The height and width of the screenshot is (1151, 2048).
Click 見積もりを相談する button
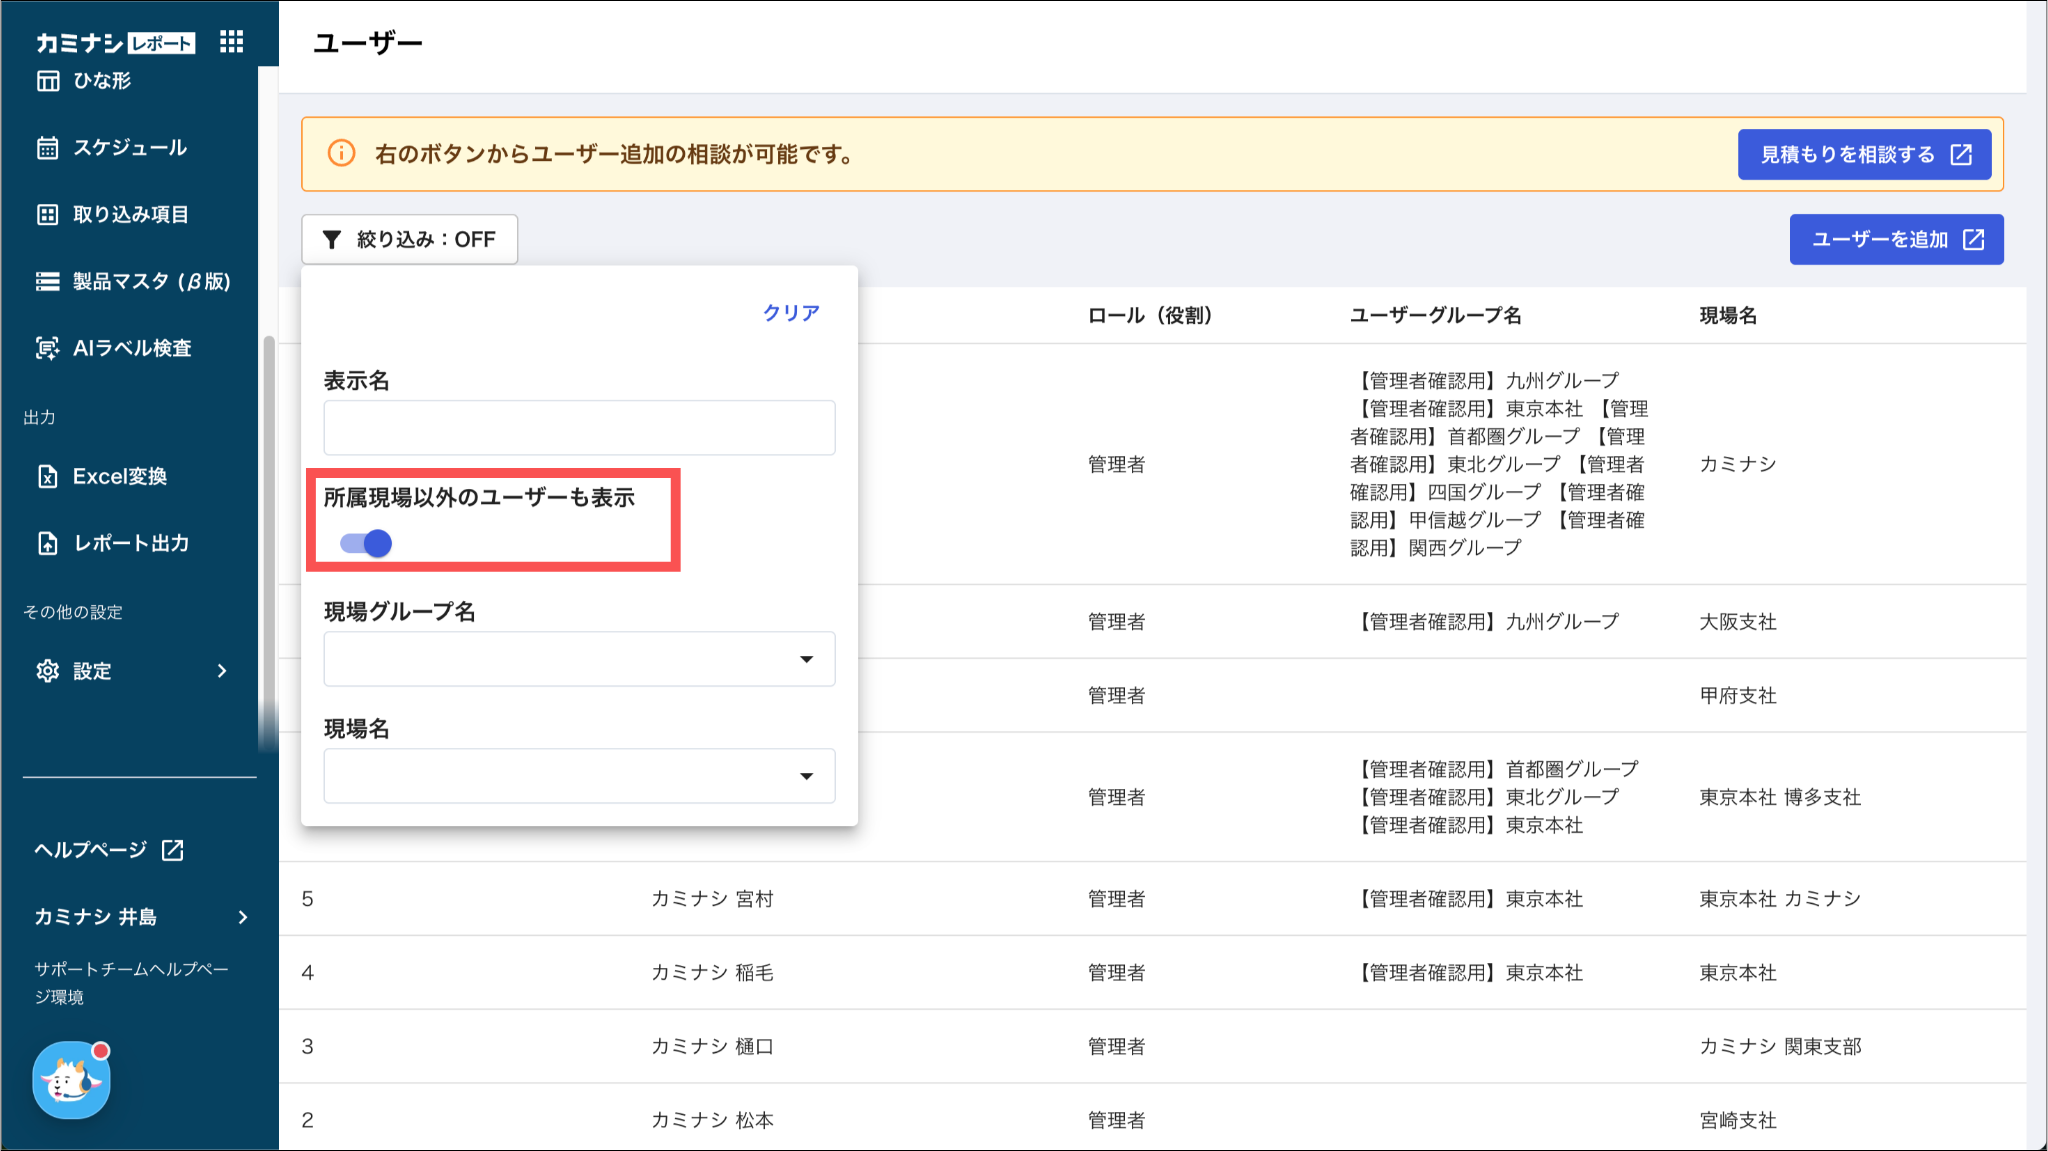pyautogui.click(x=1864, y=154)
